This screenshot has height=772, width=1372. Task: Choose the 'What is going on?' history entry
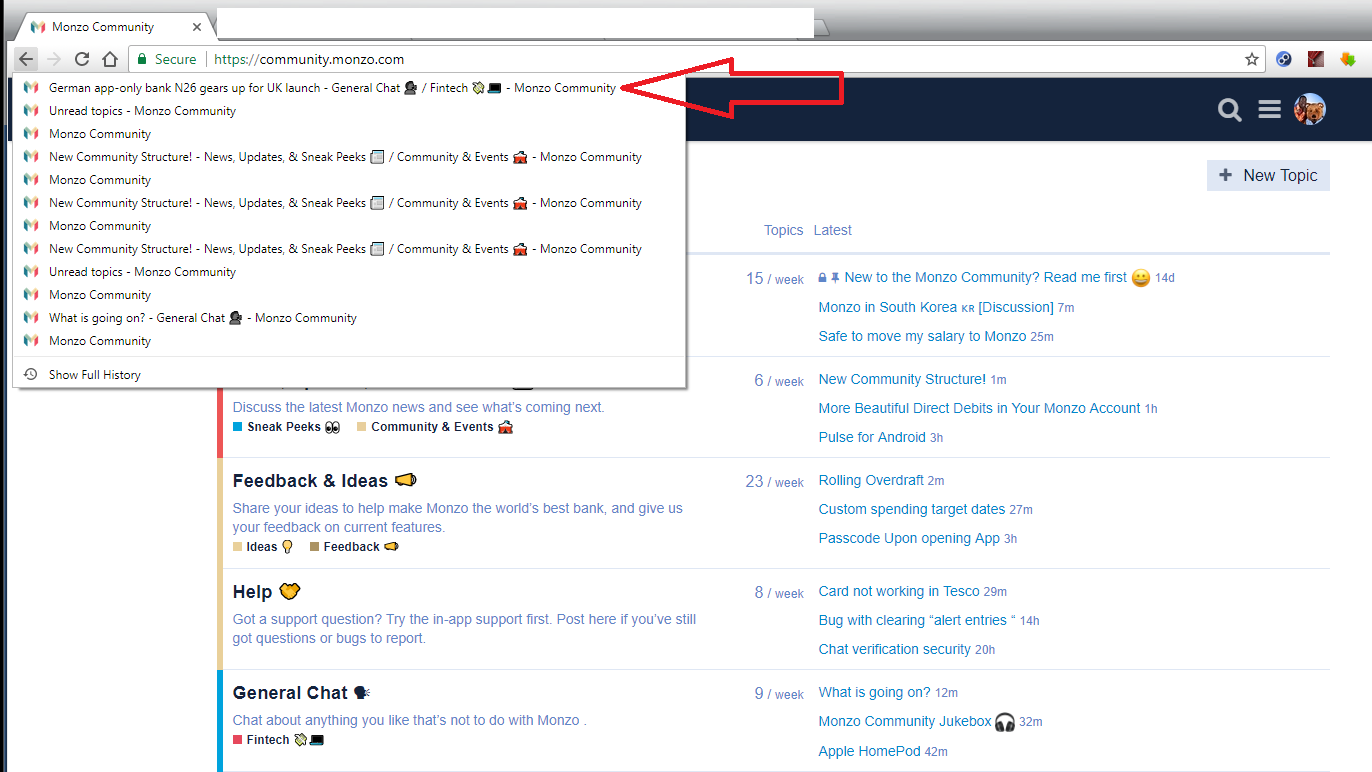pos(202,318)
